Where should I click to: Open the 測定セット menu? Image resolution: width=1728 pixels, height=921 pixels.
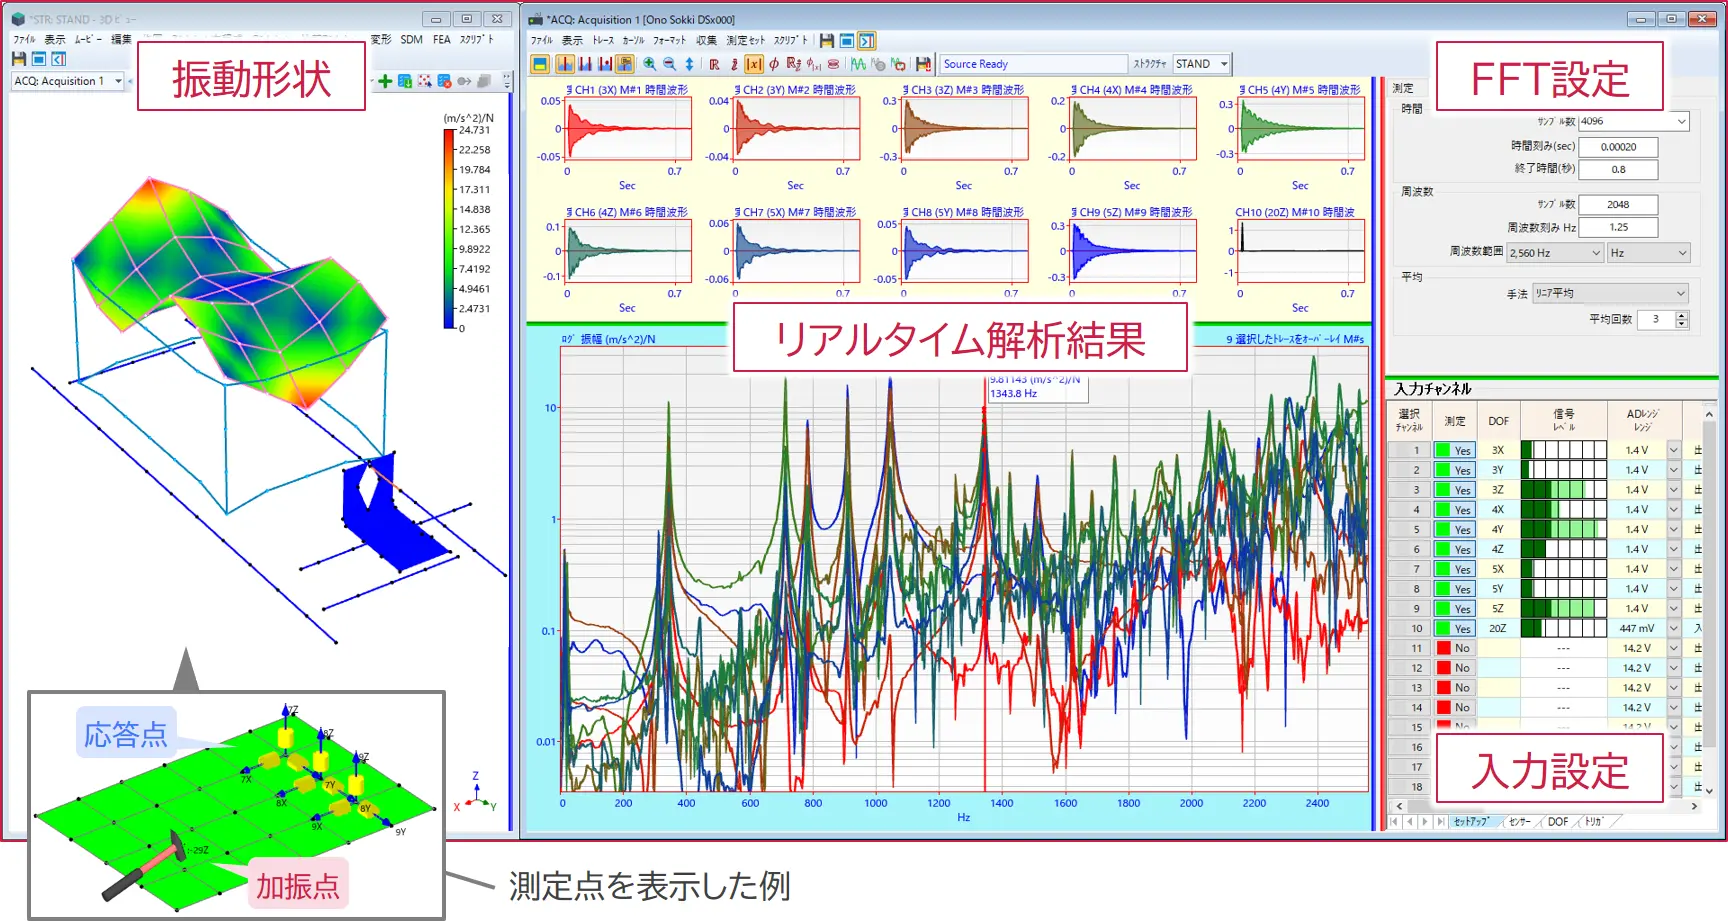click(x=745, y=41)
